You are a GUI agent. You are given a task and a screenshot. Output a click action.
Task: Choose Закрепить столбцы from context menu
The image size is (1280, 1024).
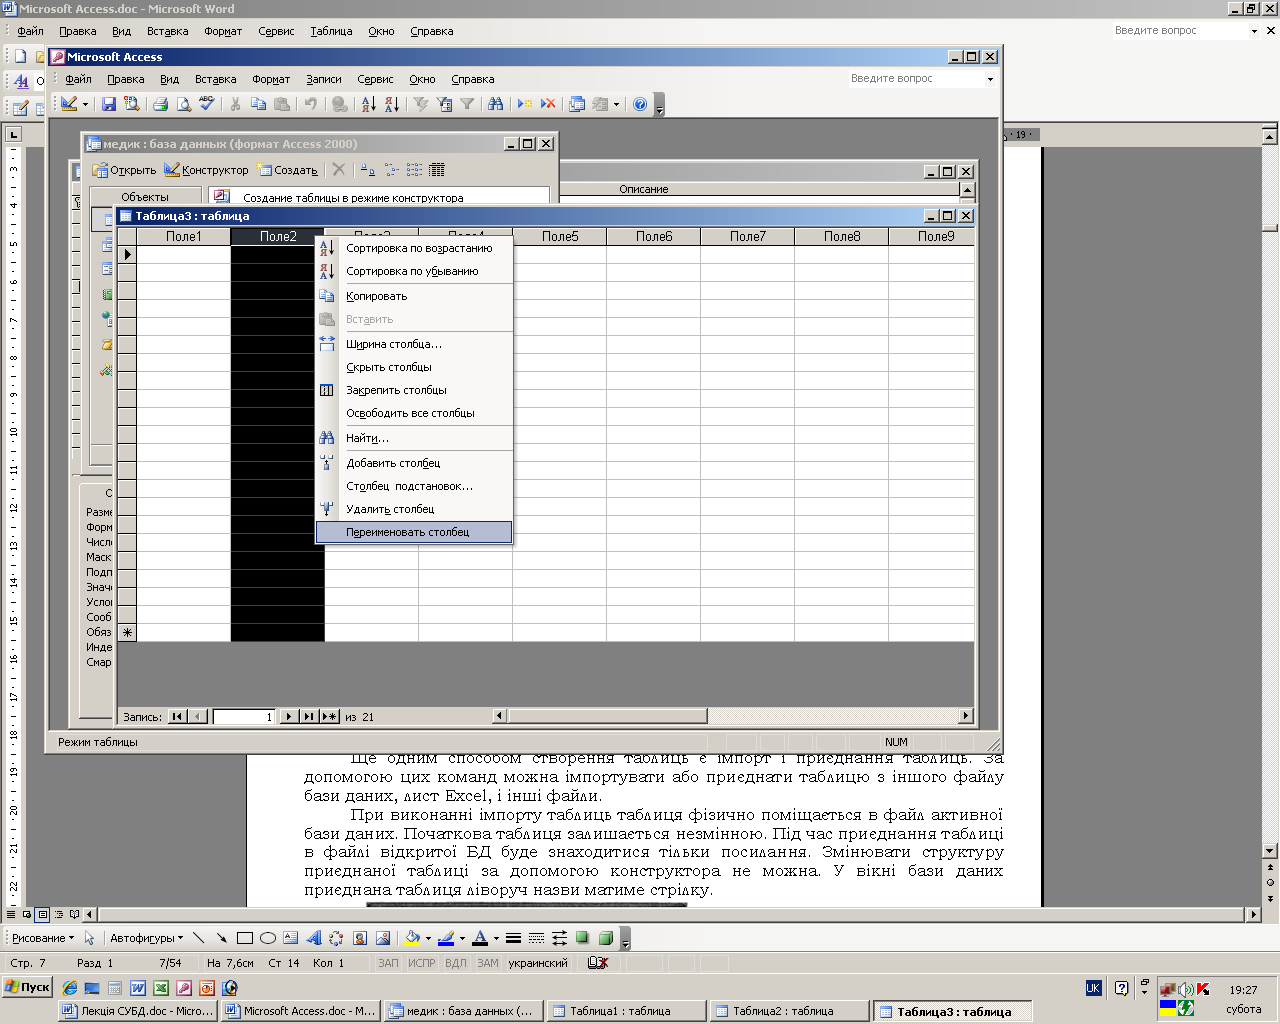pyautogui.click(x=414, y=390)
